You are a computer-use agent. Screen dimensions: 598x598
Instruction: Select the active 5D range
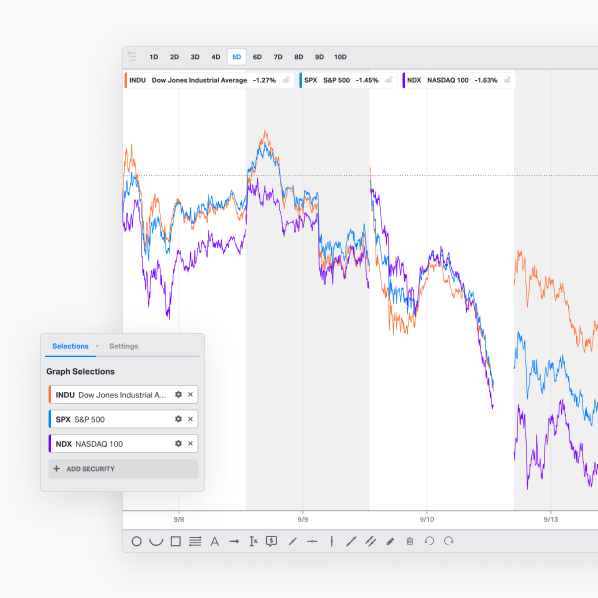tap(236, 57)
